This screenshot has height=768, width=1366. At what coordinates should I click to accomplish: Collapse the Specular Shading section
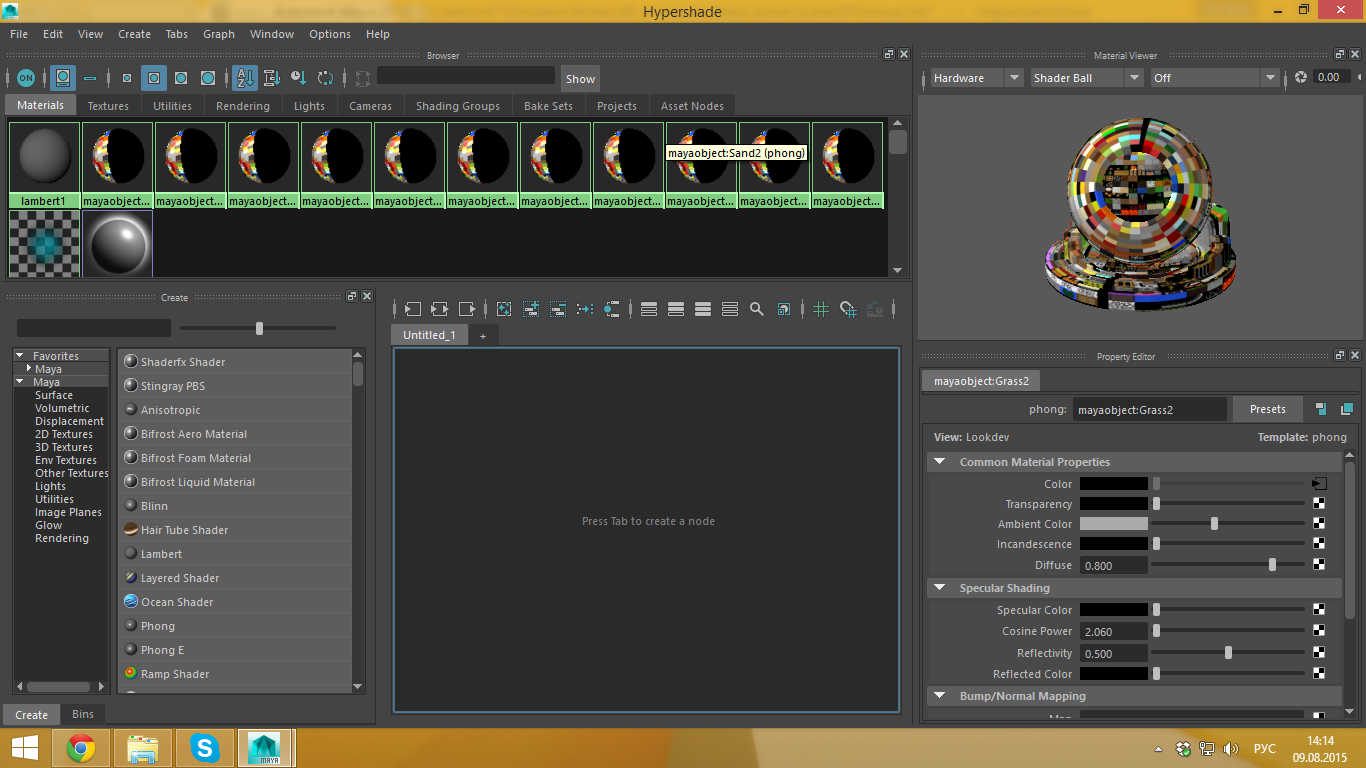tap(940, 588)
